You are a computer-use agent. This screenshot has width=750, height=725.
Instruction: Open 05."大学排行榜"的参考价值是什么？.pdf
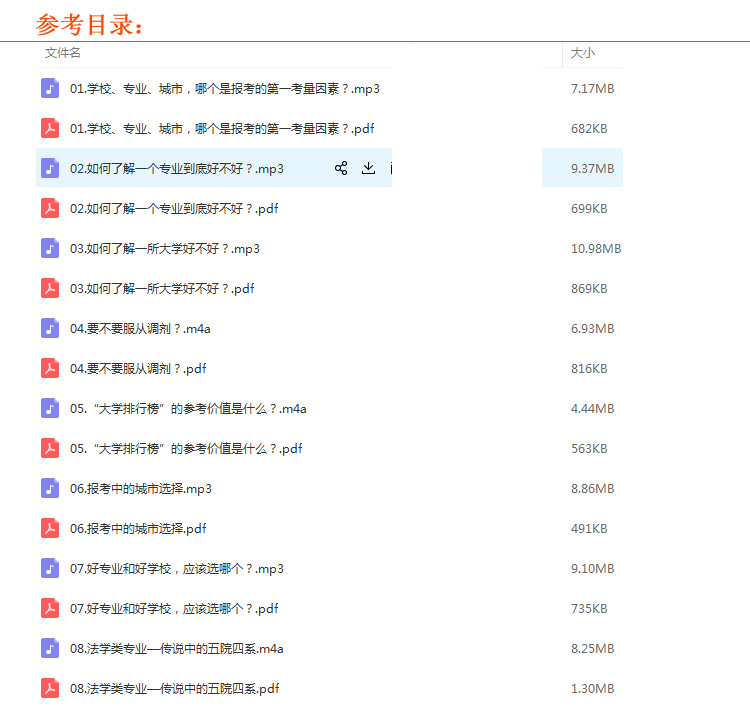point(186,448)
